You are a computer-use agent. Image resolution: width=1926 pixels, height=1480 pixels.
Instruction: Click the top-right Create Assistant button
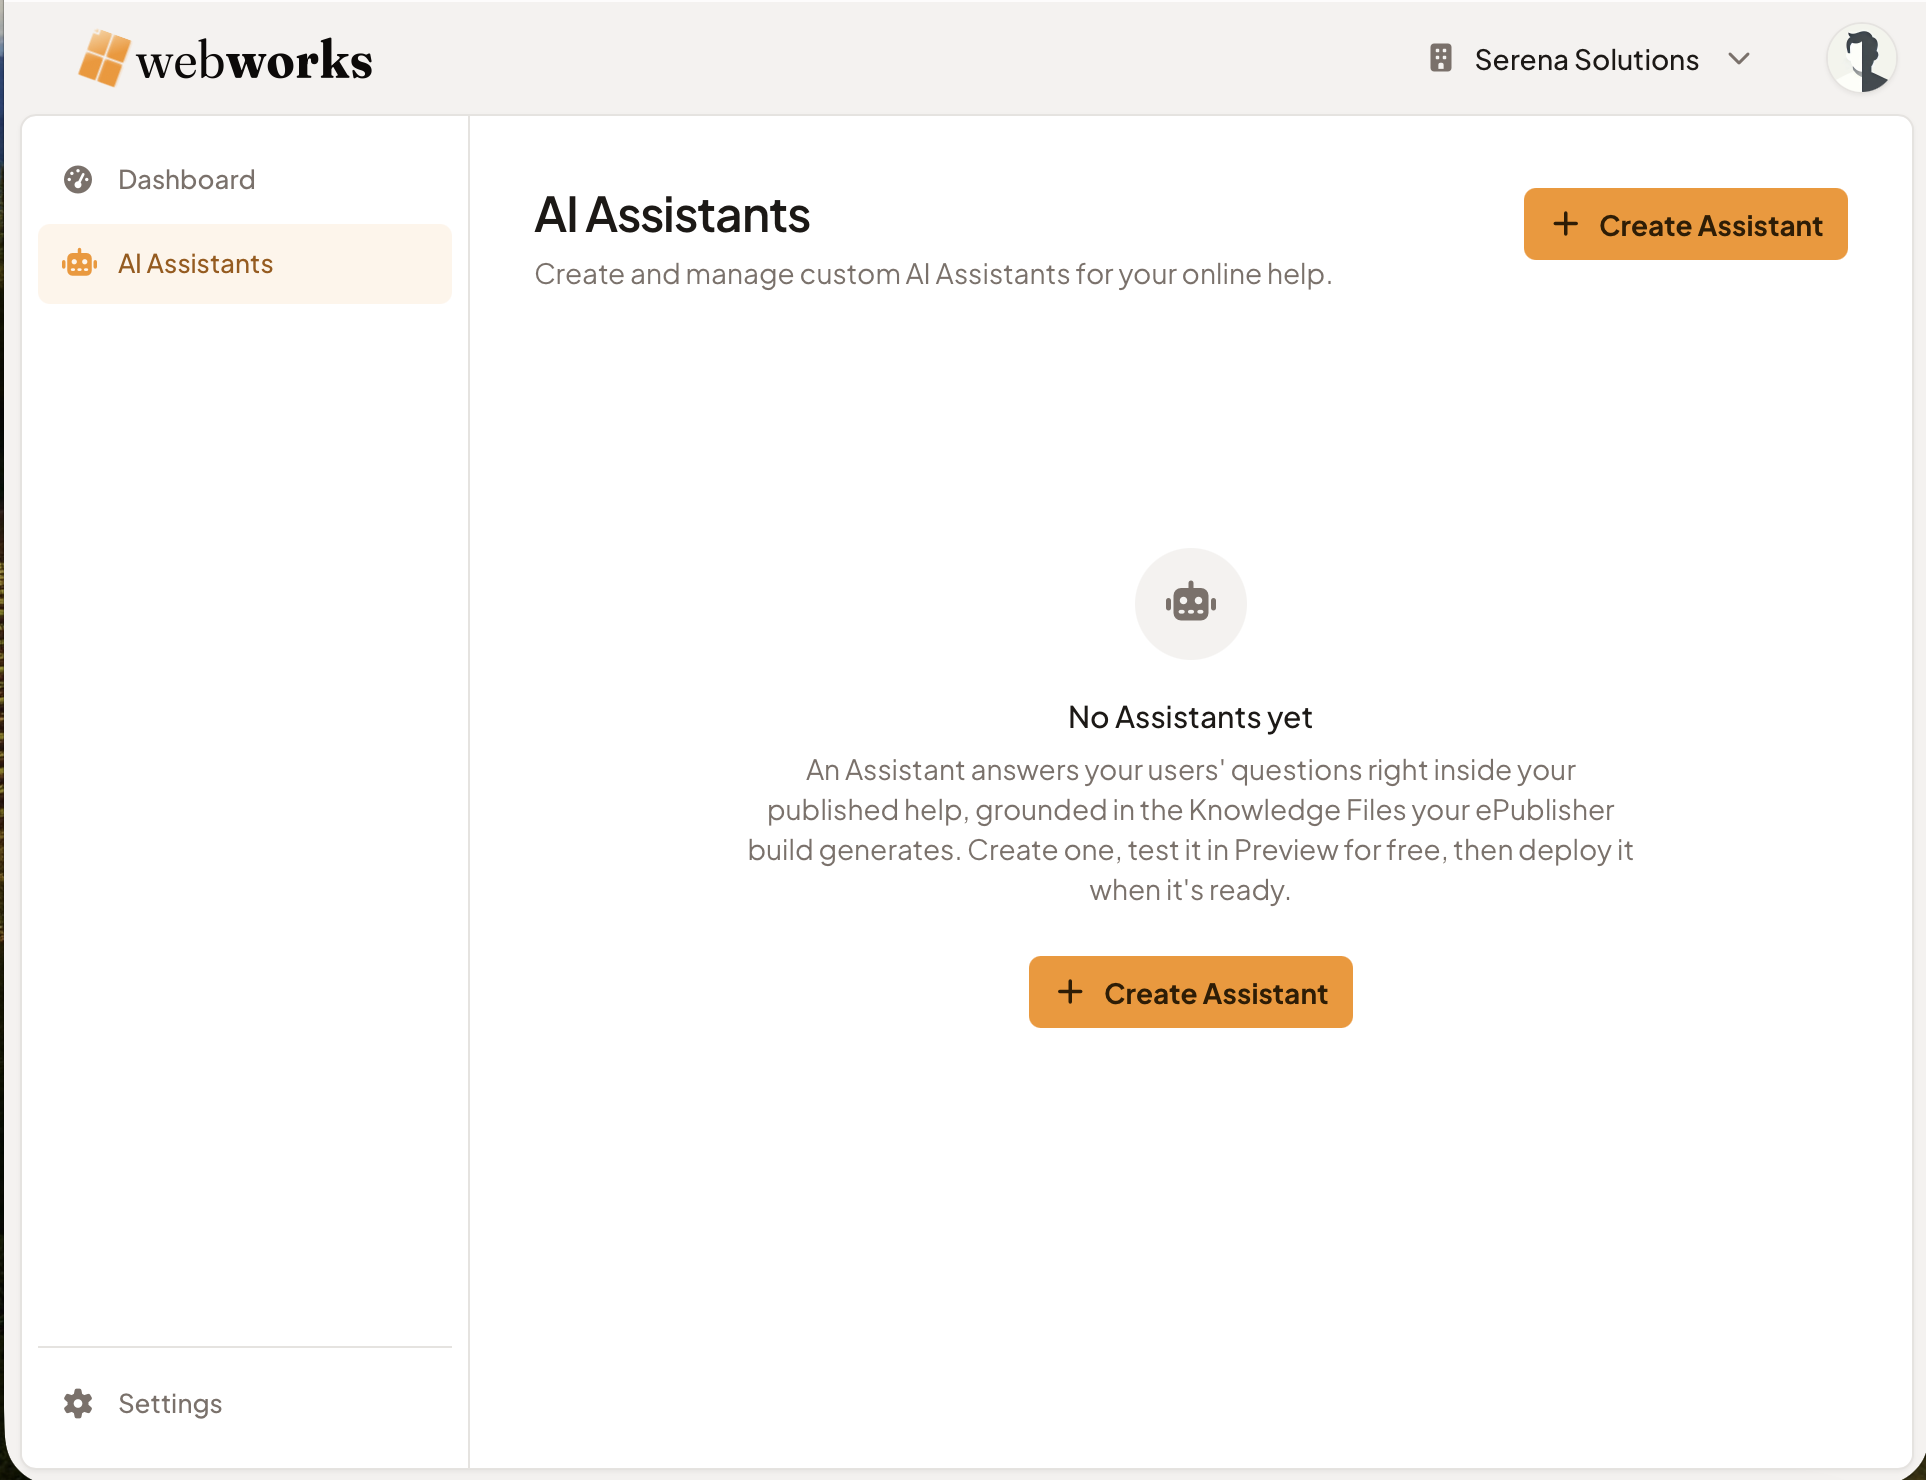coord(1686,224)
